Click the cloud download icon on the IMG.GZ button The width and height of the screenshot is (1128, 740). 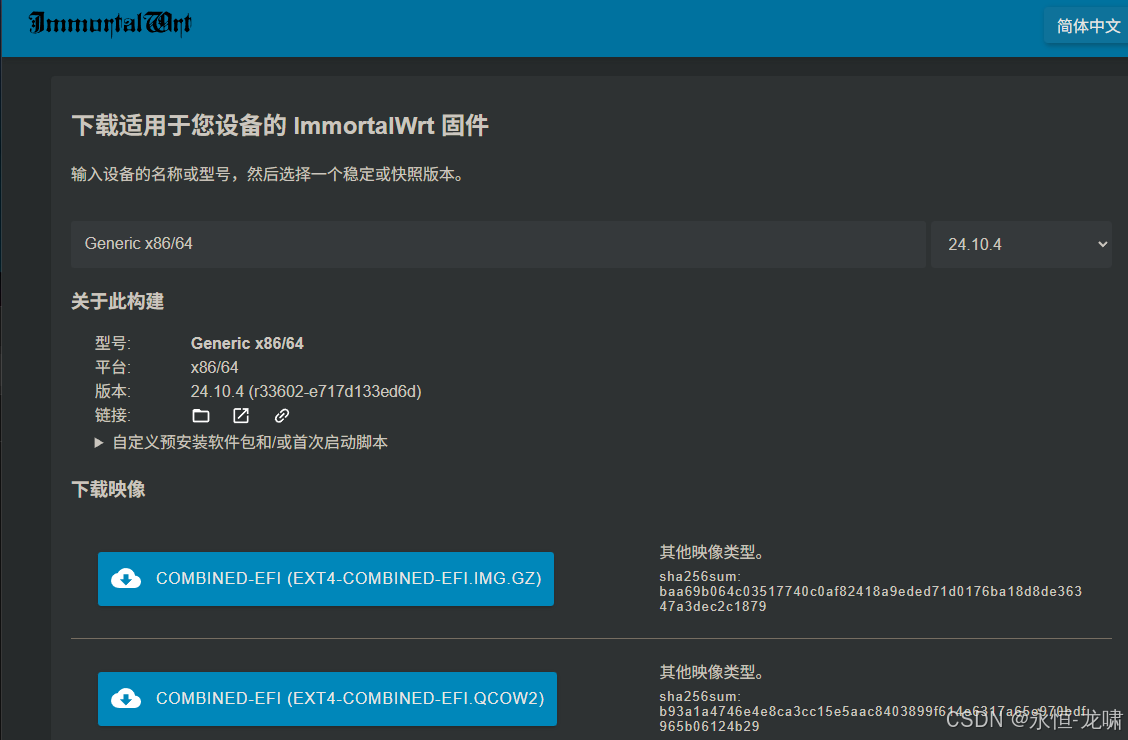pos(126,578)
